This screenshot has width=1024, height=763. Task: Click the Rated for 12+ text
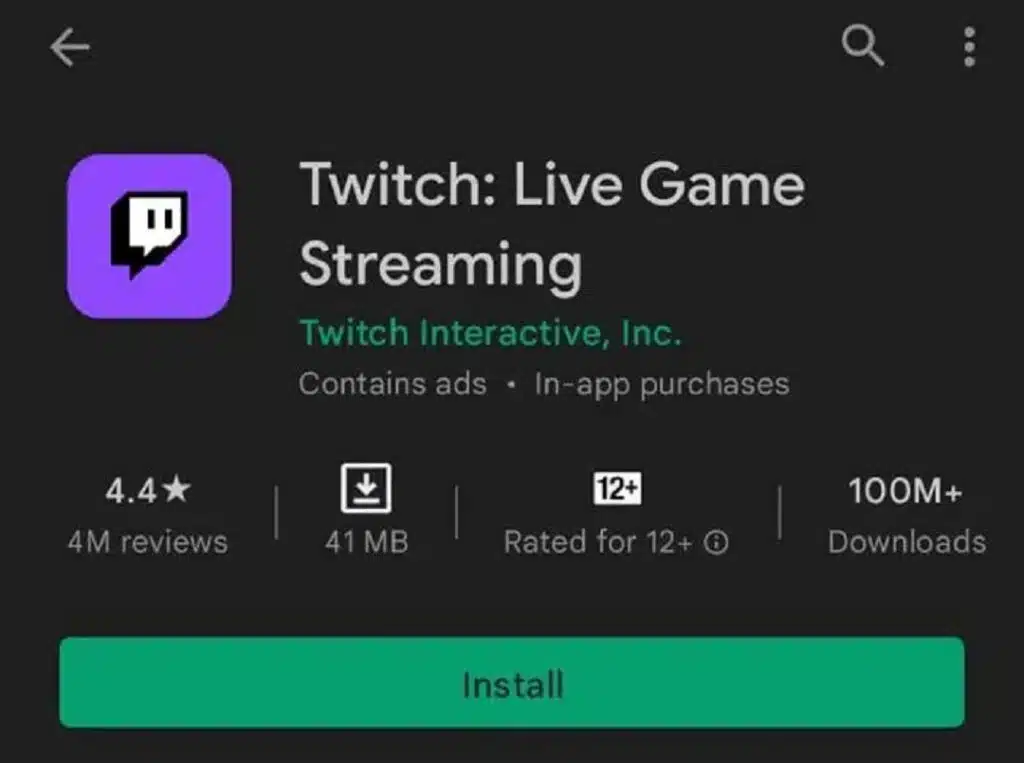595,543
